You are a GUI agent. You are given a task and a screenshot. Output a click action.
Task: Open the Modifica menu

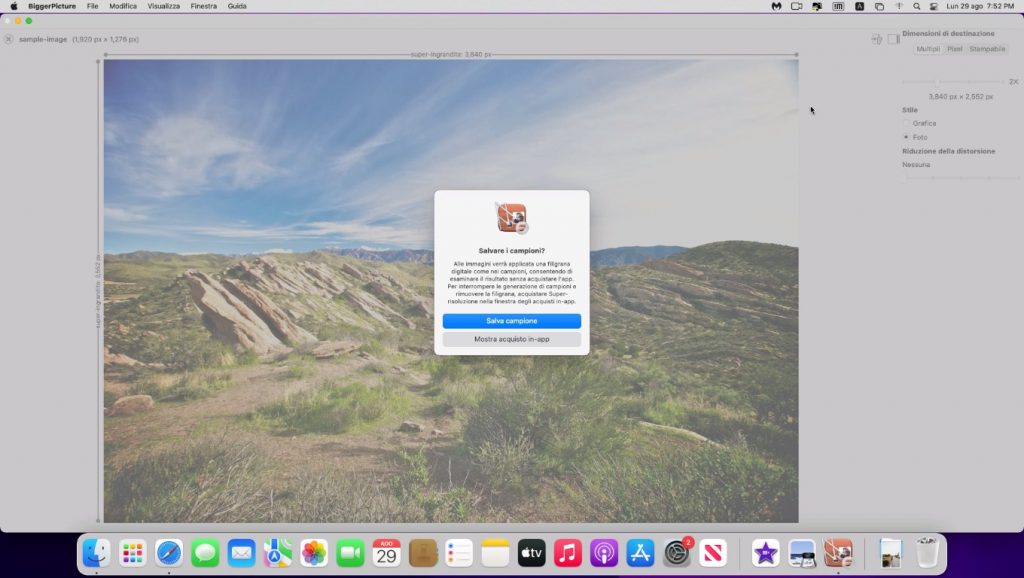[123, 6]
